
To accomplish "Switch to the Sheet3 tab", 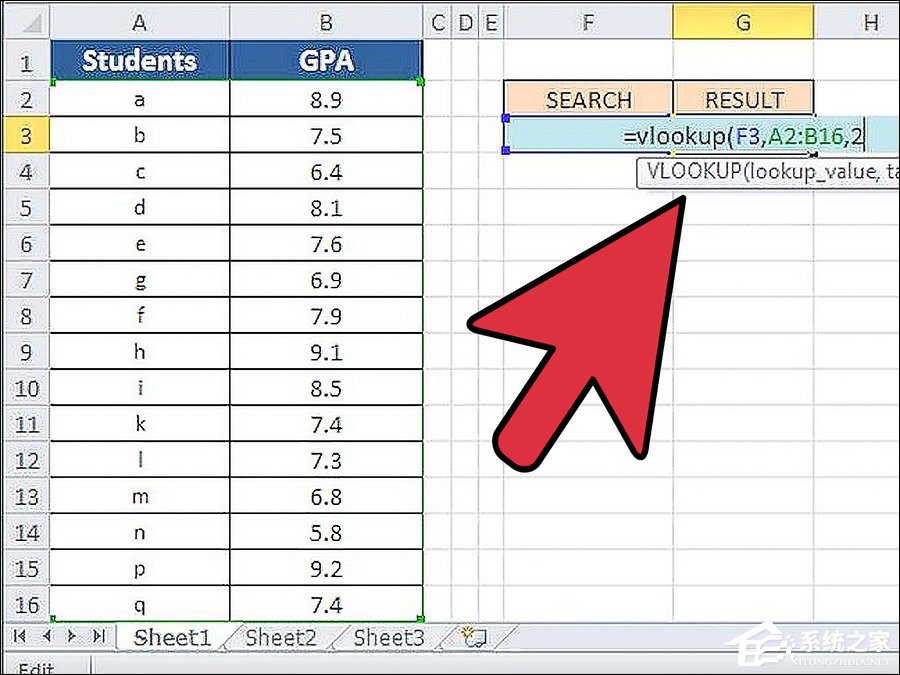I will click(x=388, y=635).
